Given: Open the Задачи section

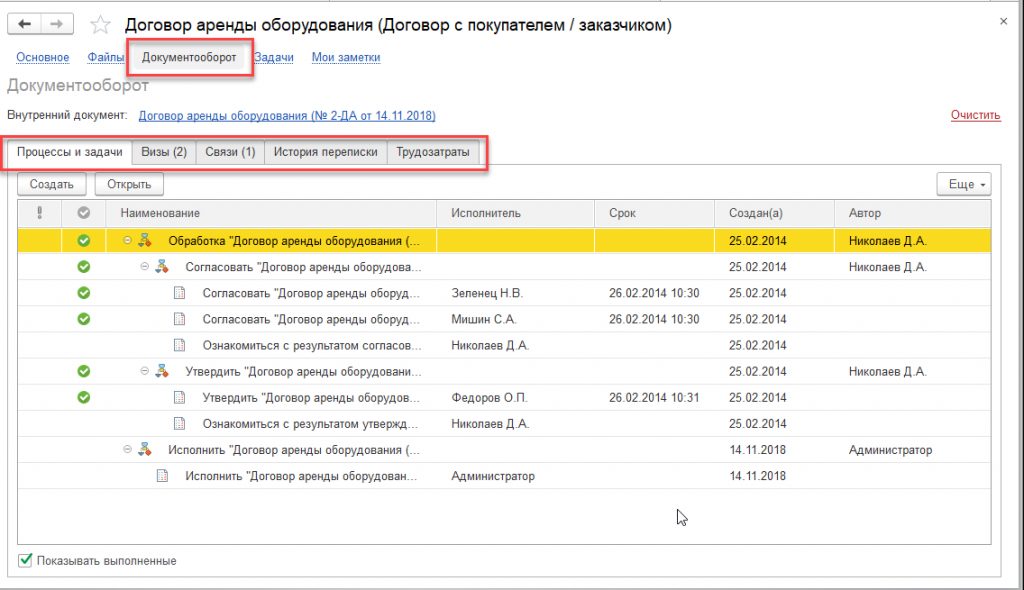Looking at the screenshot, I should point(274,57).
